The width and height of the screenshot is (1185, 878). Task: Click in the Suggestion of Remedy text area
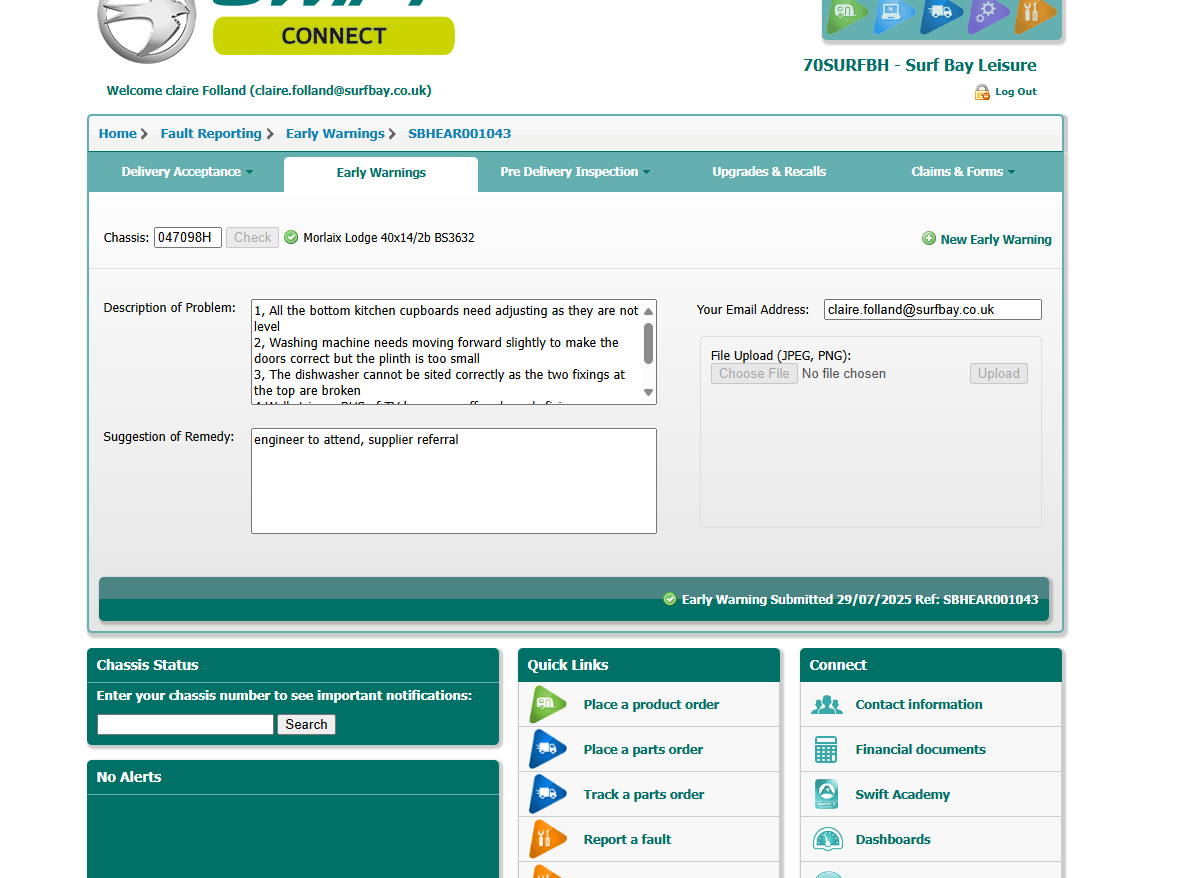click(x=453, y=481)
